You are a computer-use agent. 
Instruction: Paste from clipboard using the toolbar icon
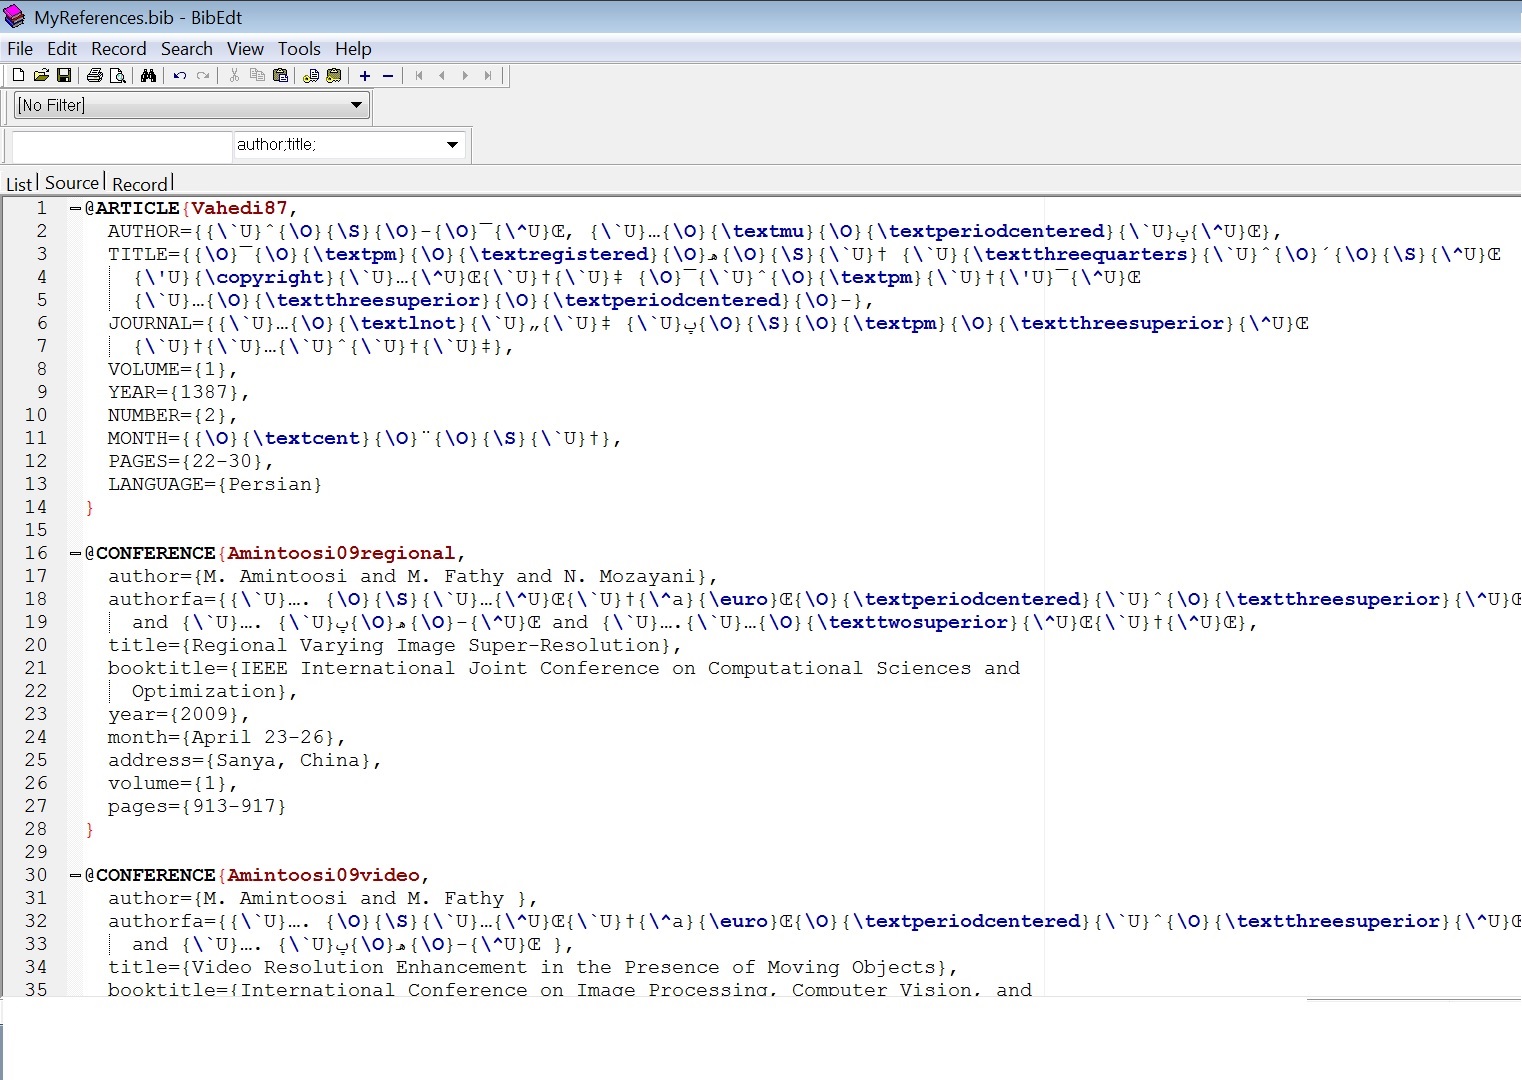[281, 75]
